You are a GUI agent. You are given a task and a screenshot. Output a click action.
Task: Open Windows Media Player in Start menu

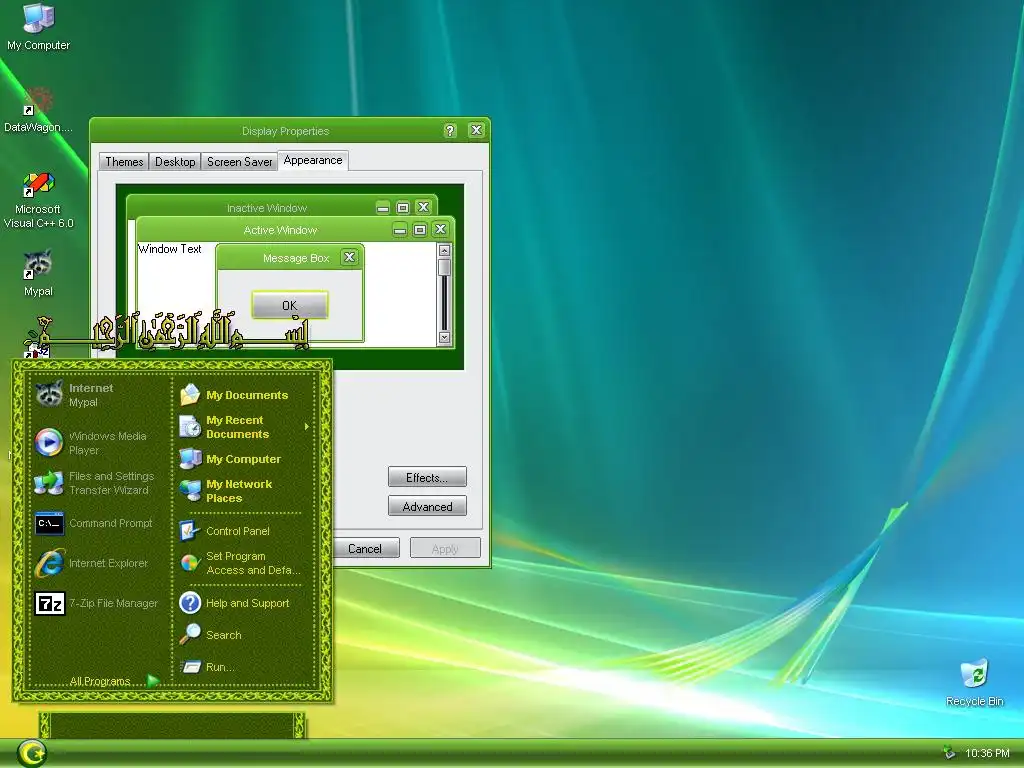pyautogui.click(x=98, y=443)
